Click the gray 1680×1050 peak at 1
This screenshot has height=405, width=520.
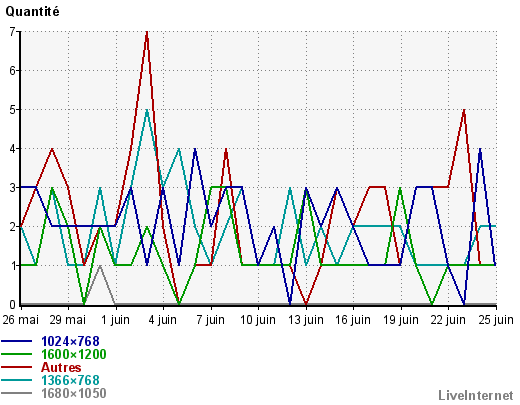pos(99,266)
